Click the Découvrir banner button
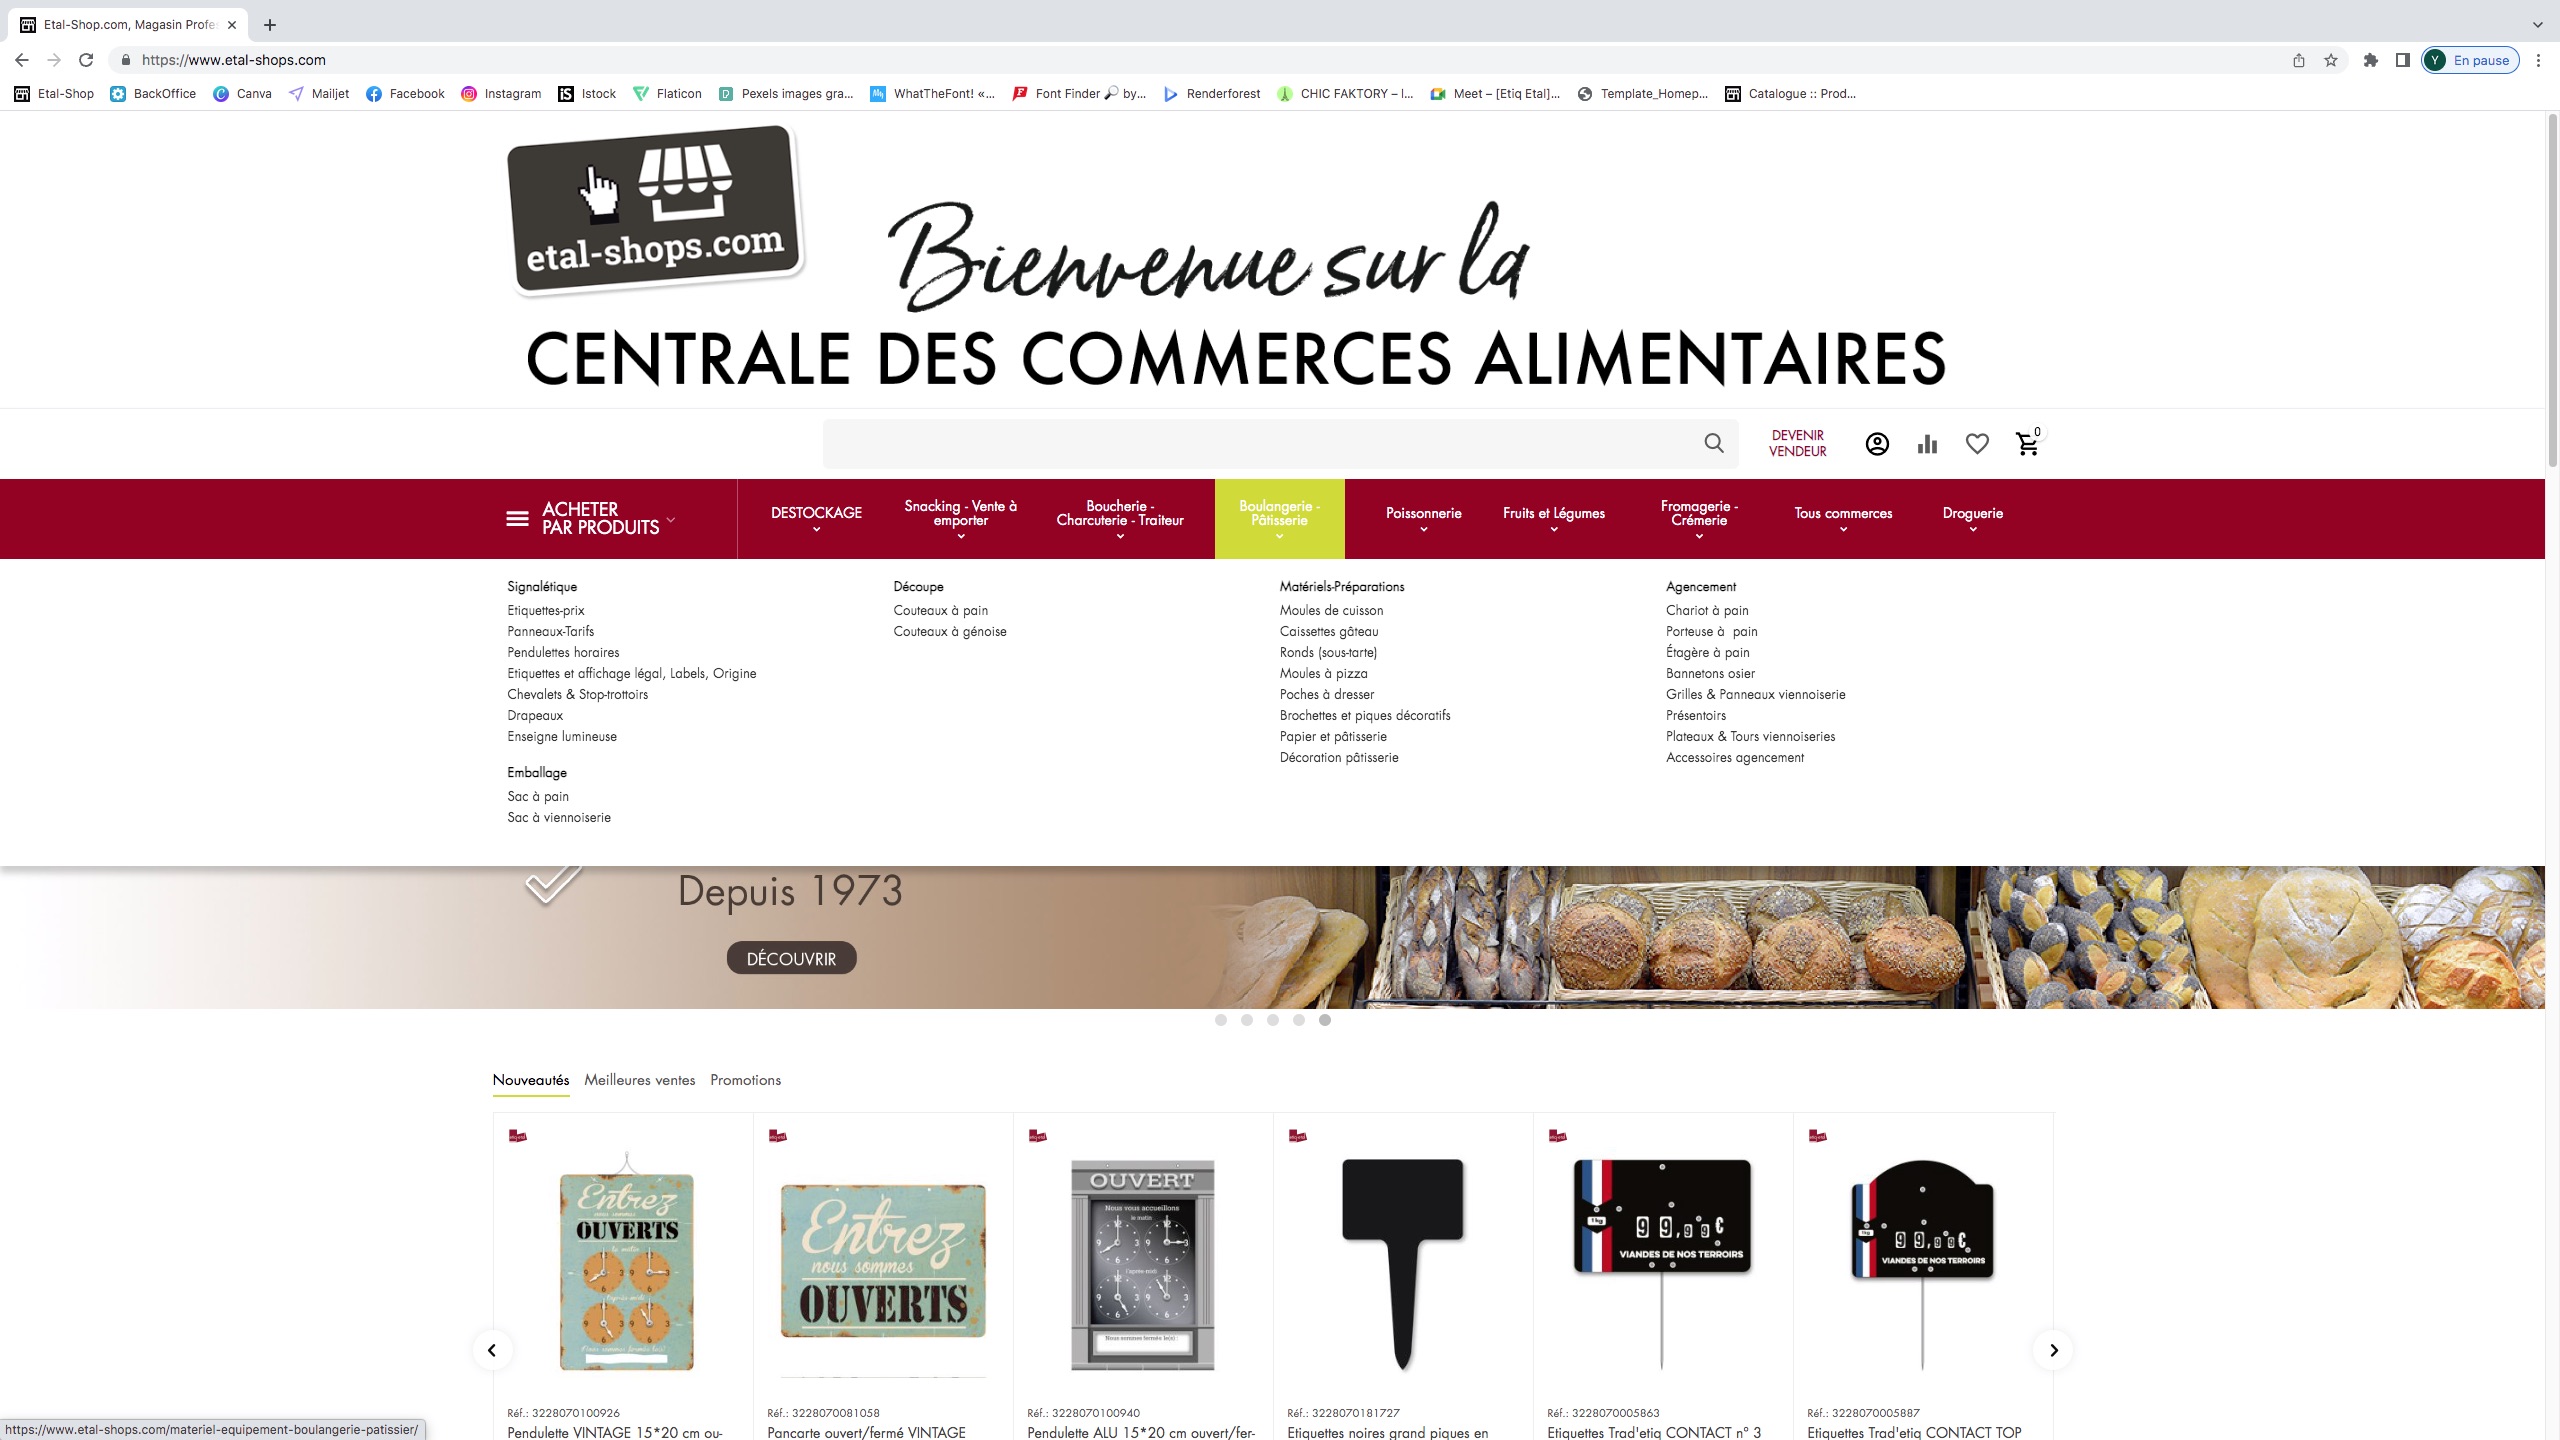This screenshot has width=2560, height=1440. pos(791,958)
